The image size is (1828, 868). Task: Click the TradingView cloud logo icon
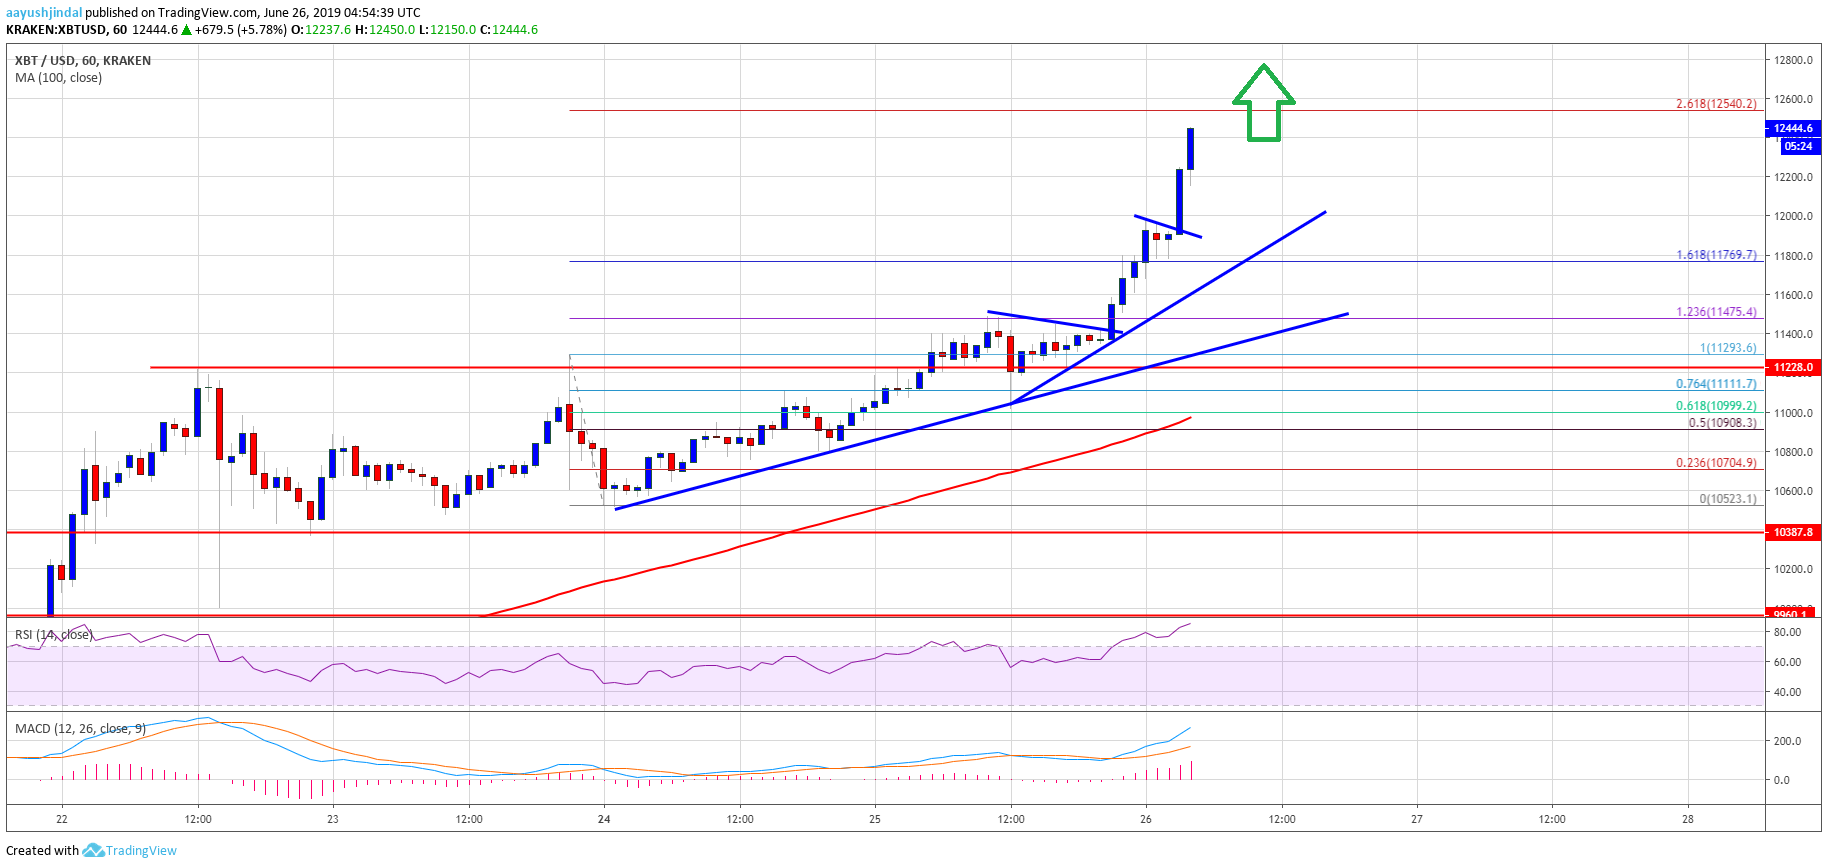tap(93, 851)
